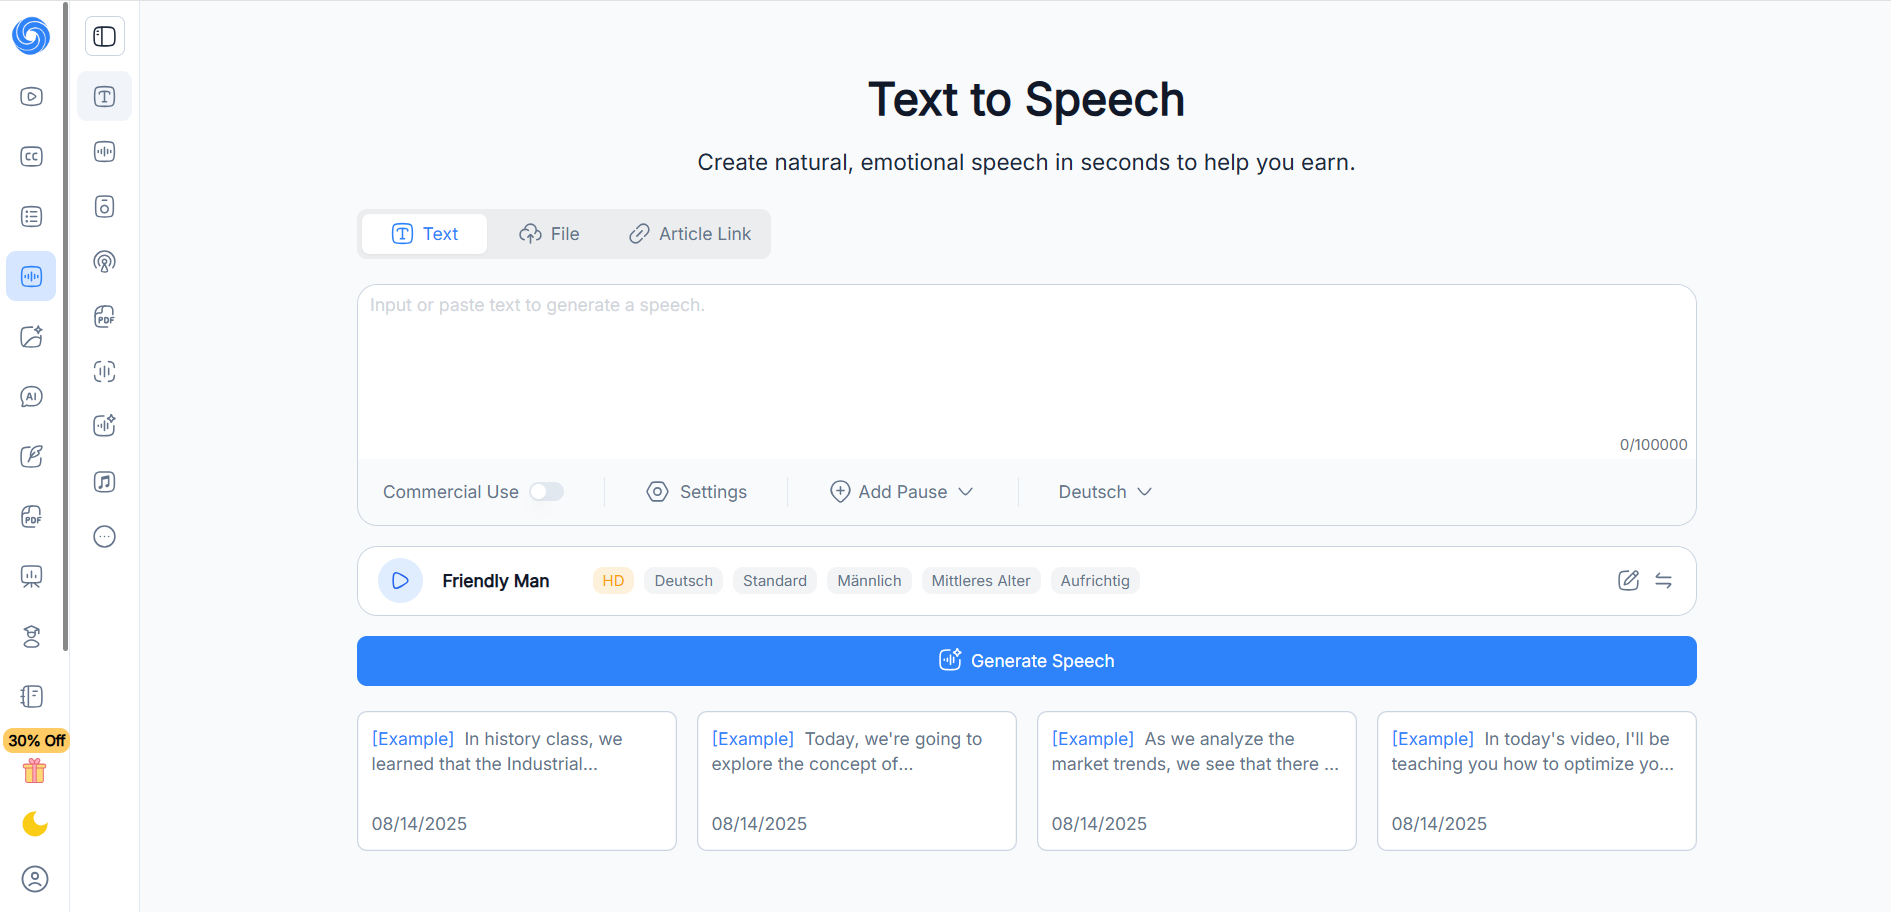Open the speaker device icon tool

click(x=105, y=206)
